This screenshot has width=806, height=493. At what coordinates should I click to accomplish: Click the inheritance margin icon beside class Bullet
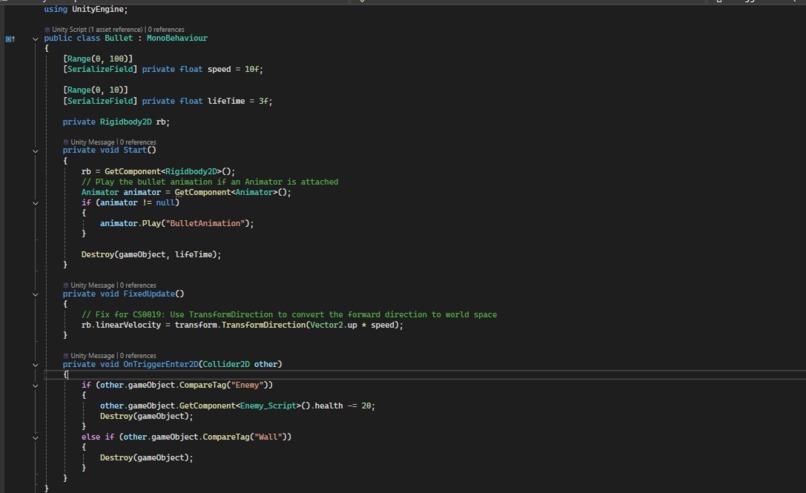tap(10, 39)
